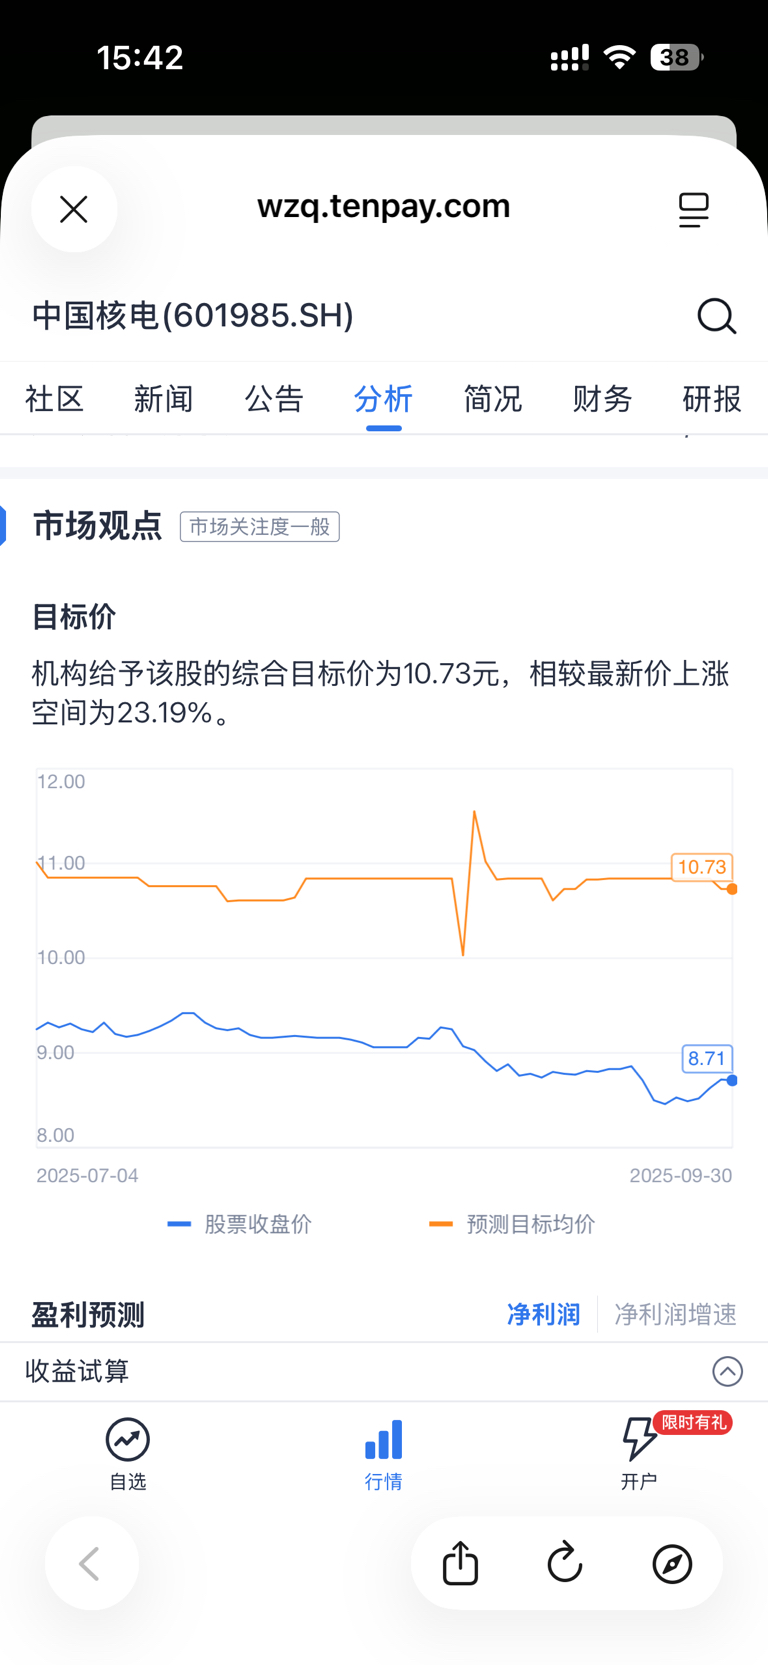Viewport: 769px width, 1665px height.
Task: Tap the stock search magnifier icon
Action: point(716,316)
